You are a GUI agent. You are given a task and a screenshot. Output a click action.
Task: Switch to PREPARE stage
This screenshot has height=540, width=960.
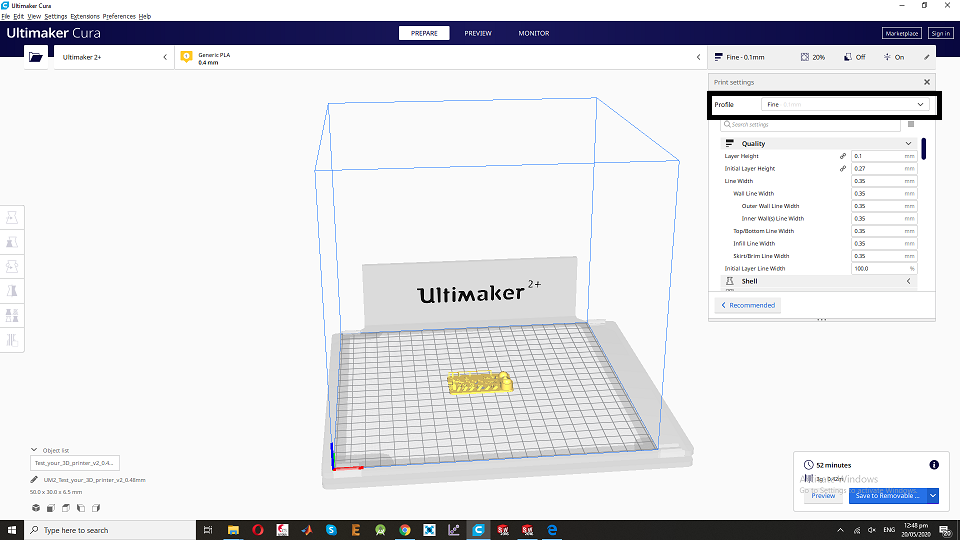[424, 33]
